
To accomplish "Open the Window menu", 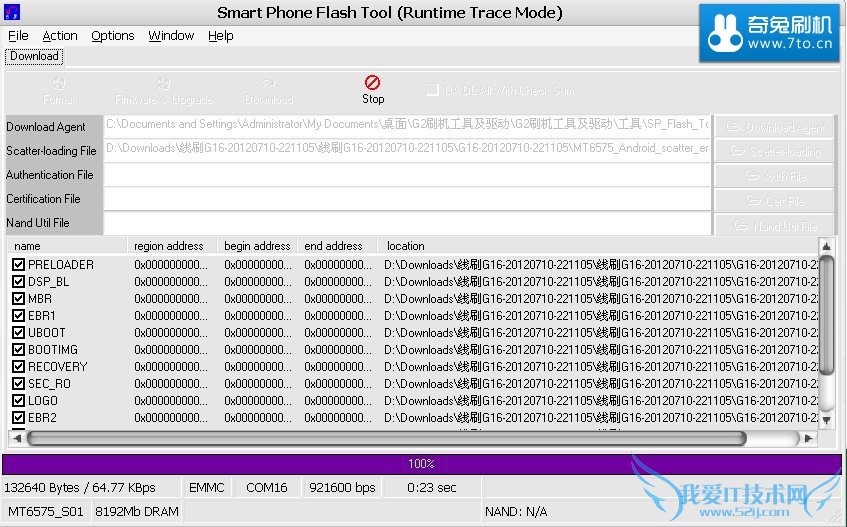I will [x=171, y=36].
